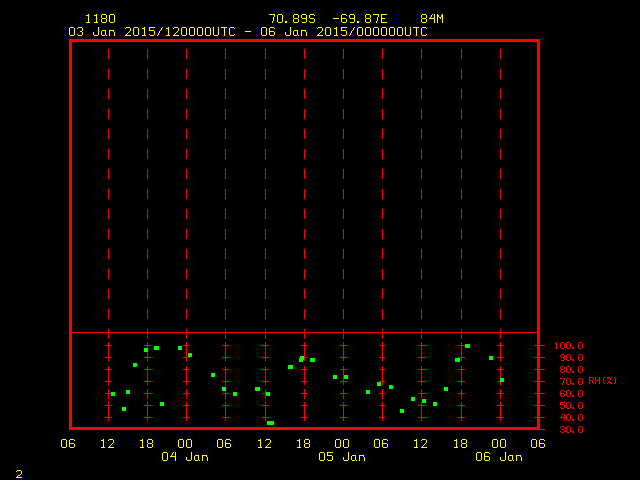
Task: Select the RH(%) axis label
Action: pyautogui.click(x=602, y=381)
